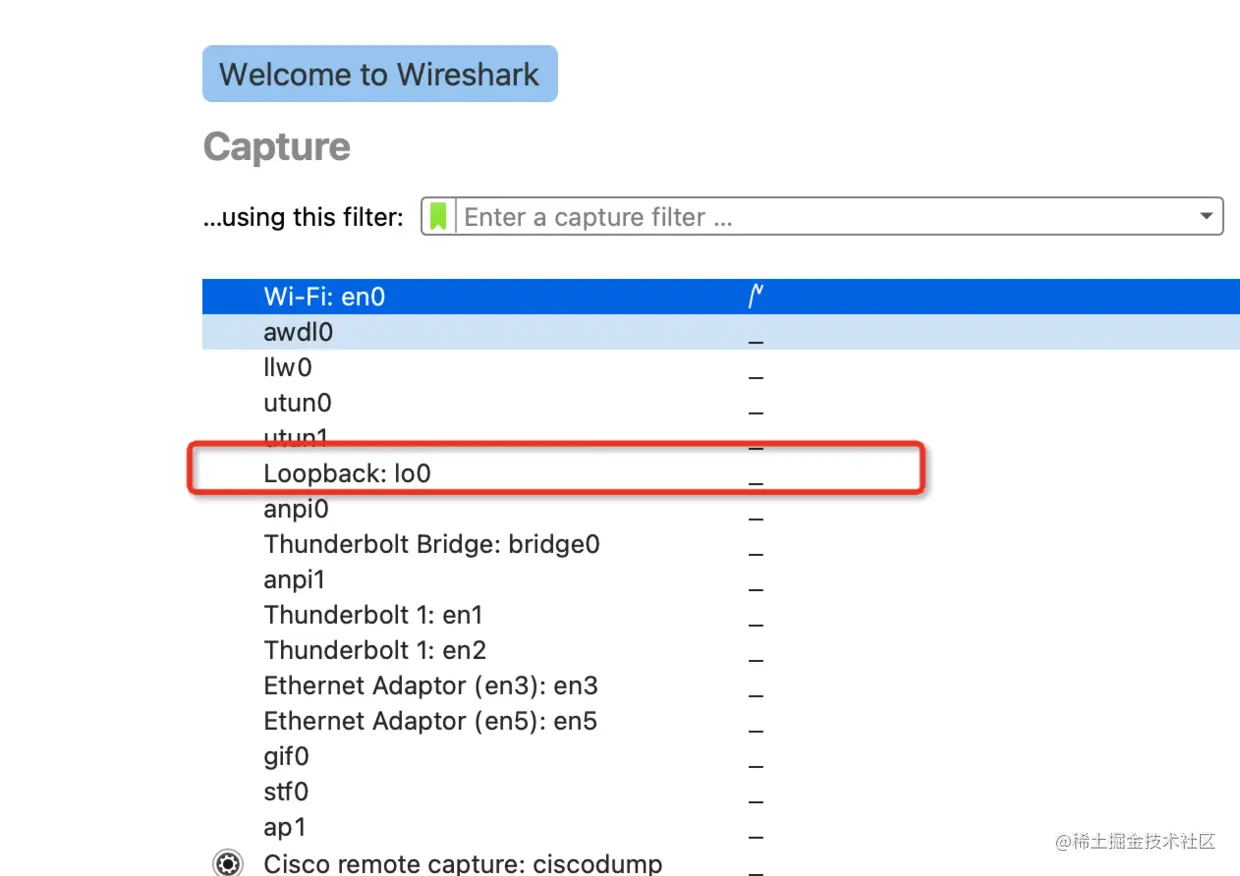The width and height of the screenshot is (1240, 876).
Task: Click the Wi-Fi en0 traffic sparkline
Action: 757,296
